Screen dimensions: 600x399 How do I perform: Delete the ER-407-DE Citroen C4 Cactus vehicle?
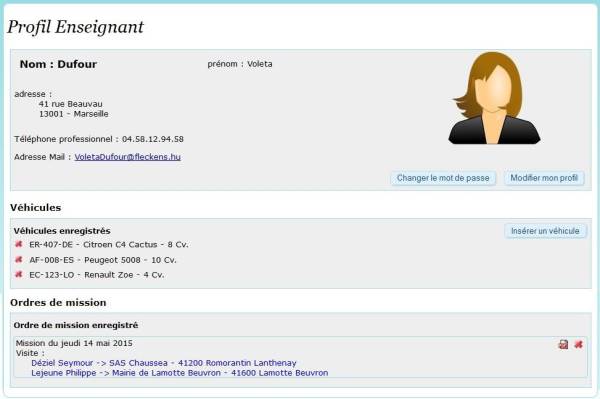18,244
